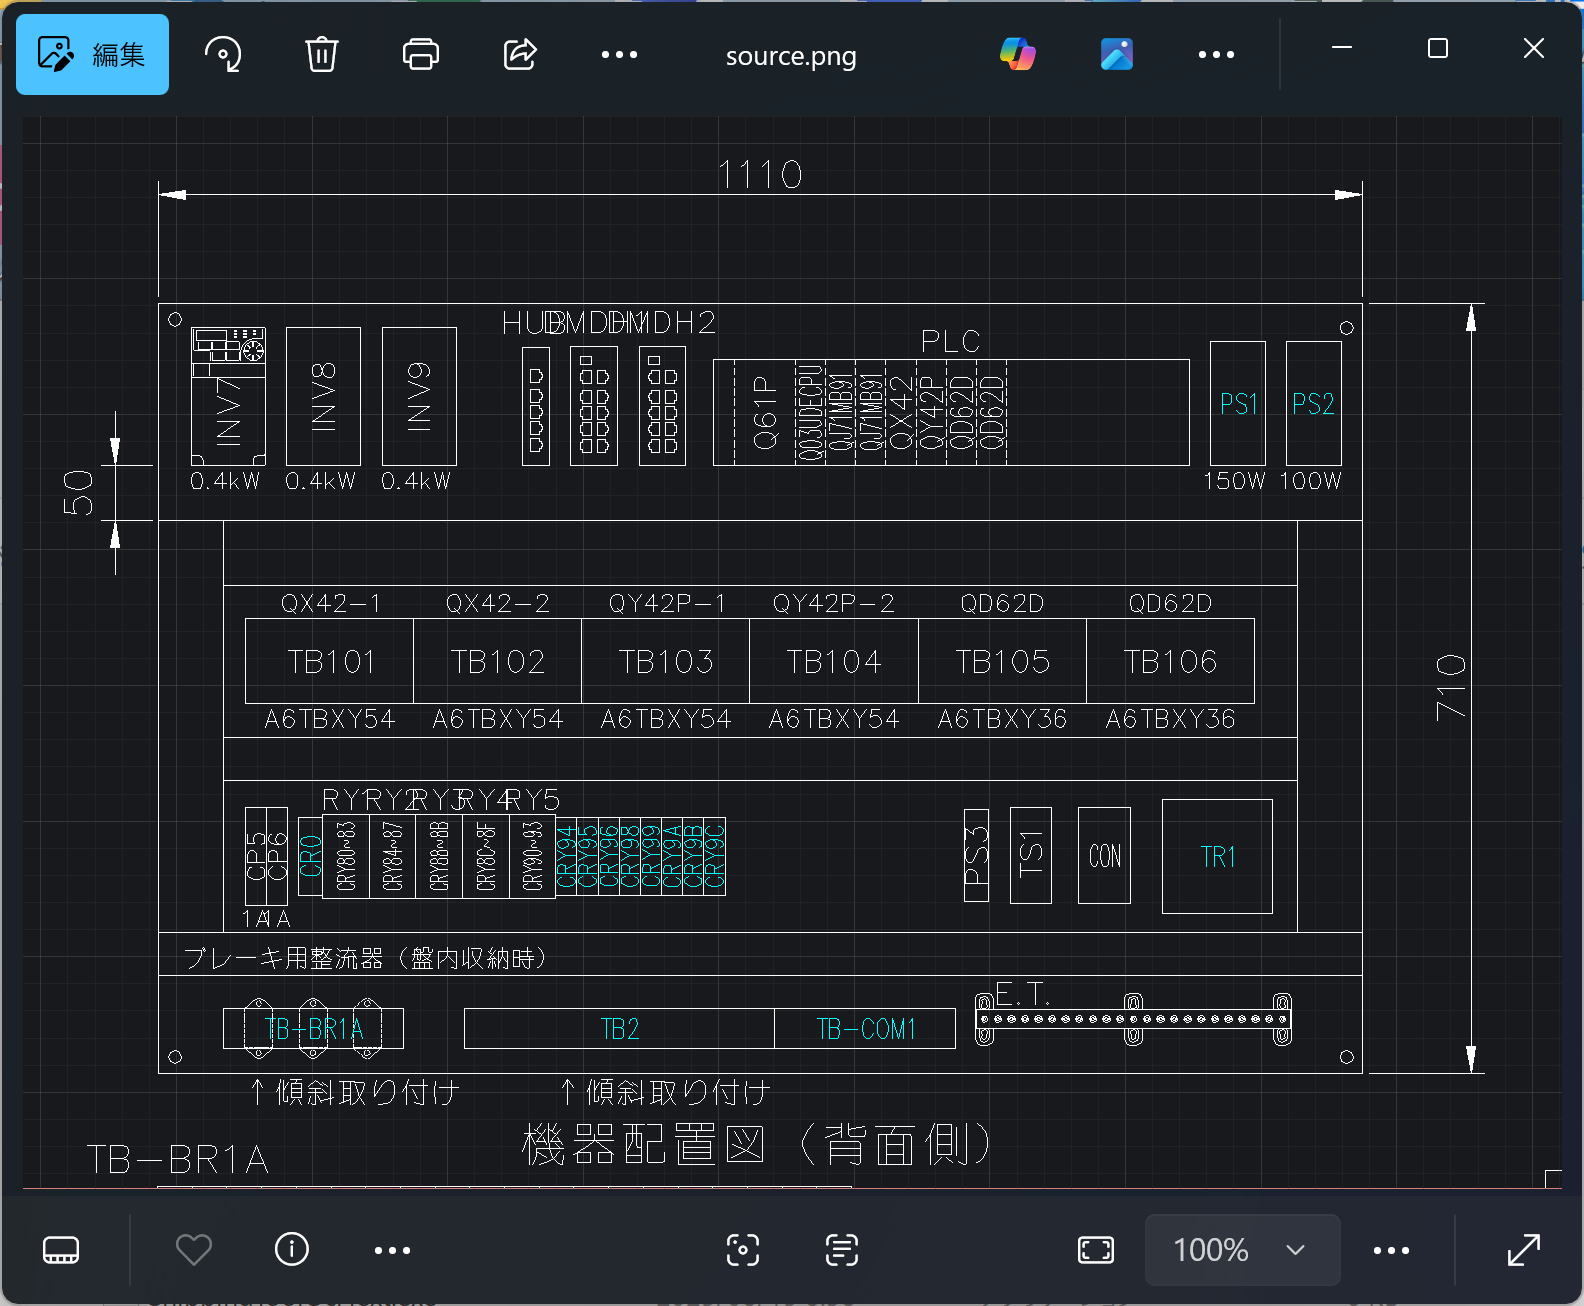Viewport: 1584px width, 1306px height.
Task: Start visual search on the image
Action: [742, 1250]
